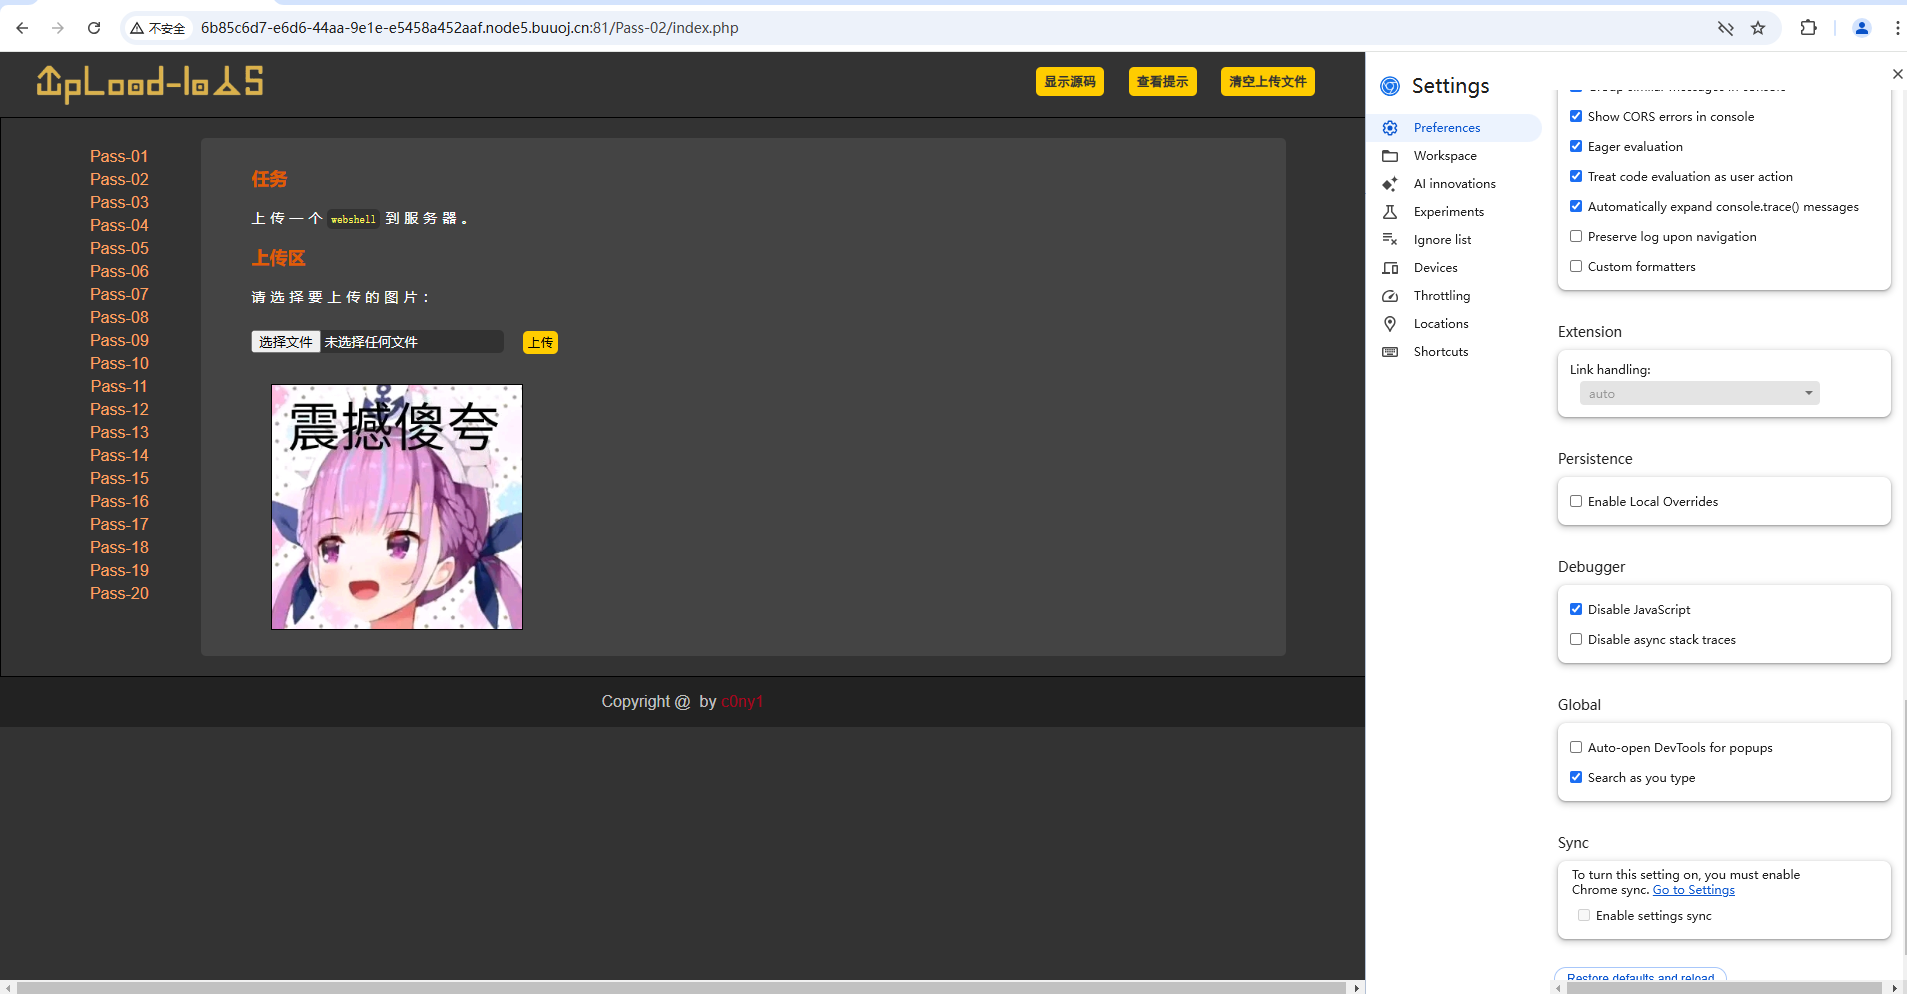Click the 选择文件 file chooser button
Viewport: 1907px width, 994px height.
tap(286, 342)
